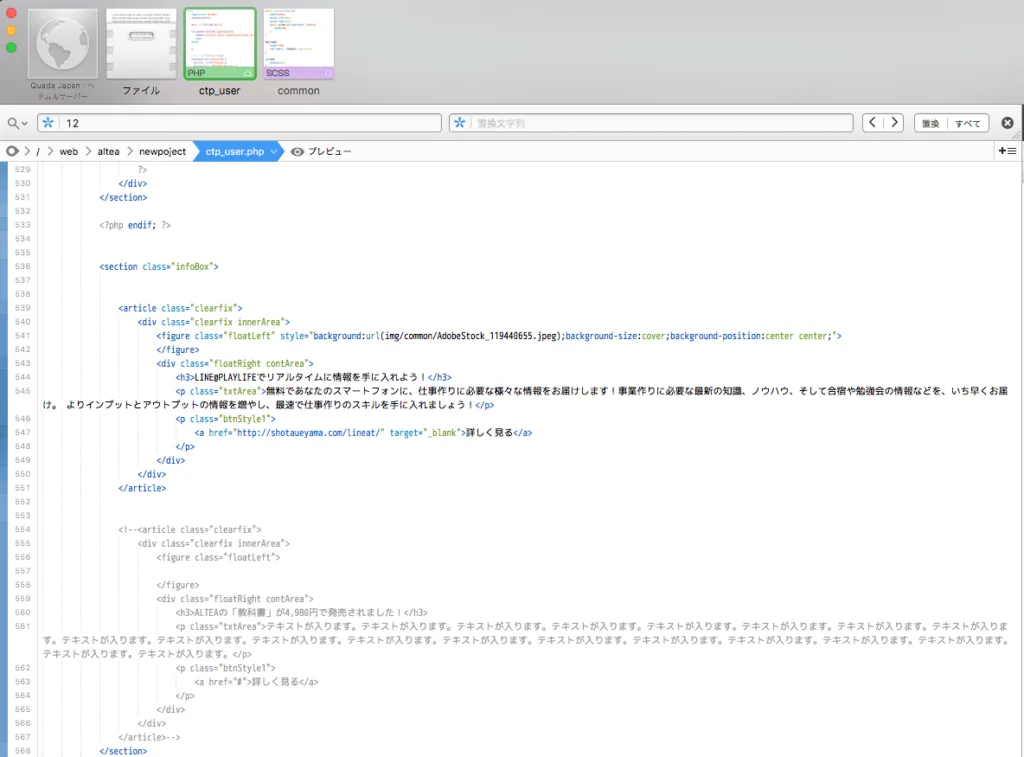Viewport: 1024px width, 757px height.
Task: Click line number 536 in the gutter
Action: click(x=23, y=266)
